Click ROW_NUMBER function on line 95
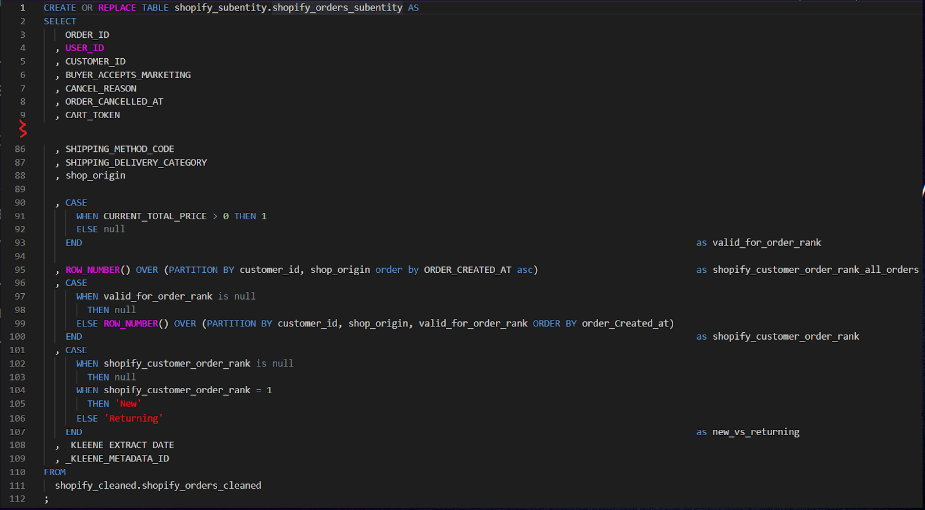The image size is (925, 510). [92, 270]
